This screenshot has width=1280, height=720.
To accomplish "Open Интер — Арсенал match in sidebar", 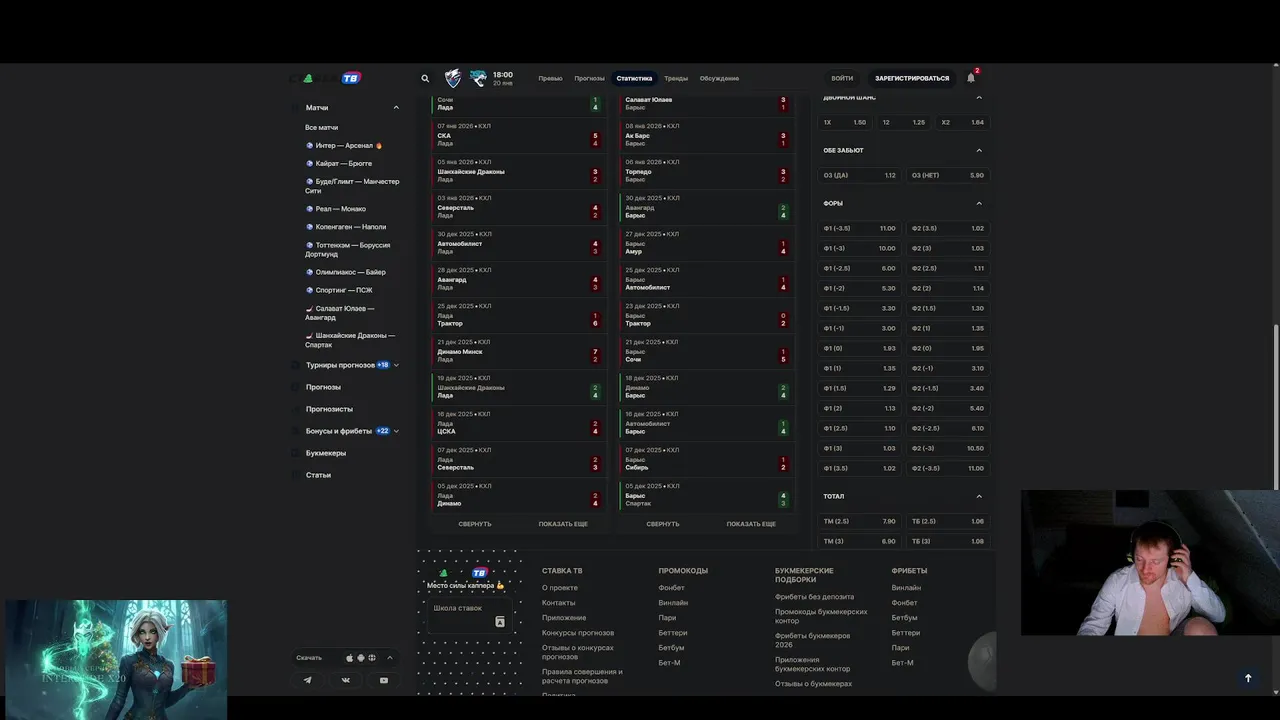I will point(344,146).
